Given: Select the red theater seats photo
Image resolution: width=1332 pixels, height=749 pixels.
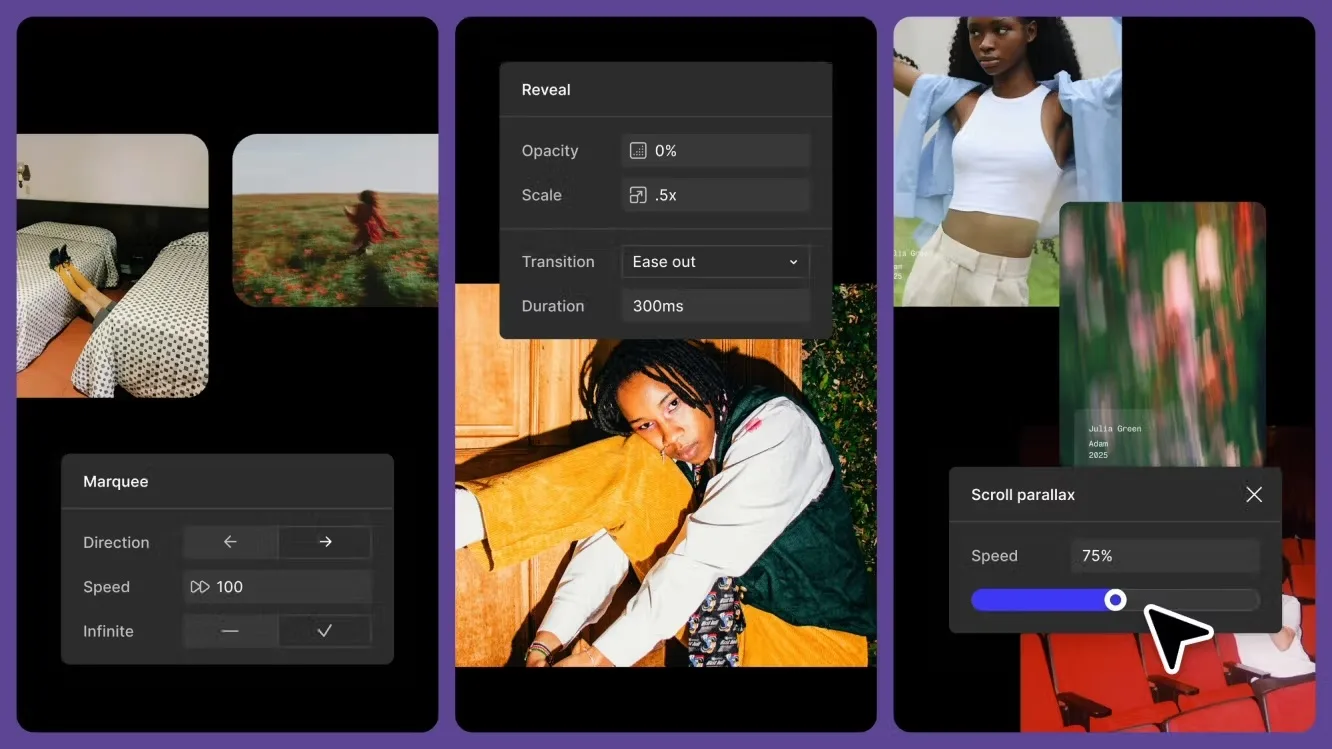Looking at the screenshot, I should pos(1167,680).
